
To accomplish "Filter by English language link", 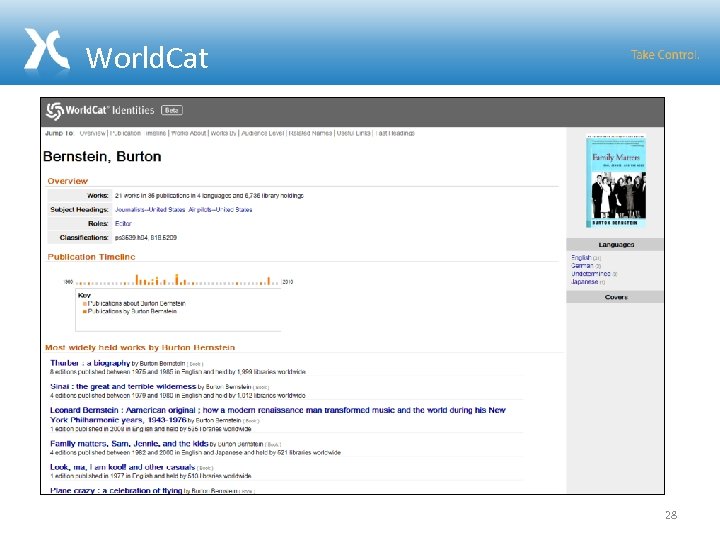I will click(581, 258).
